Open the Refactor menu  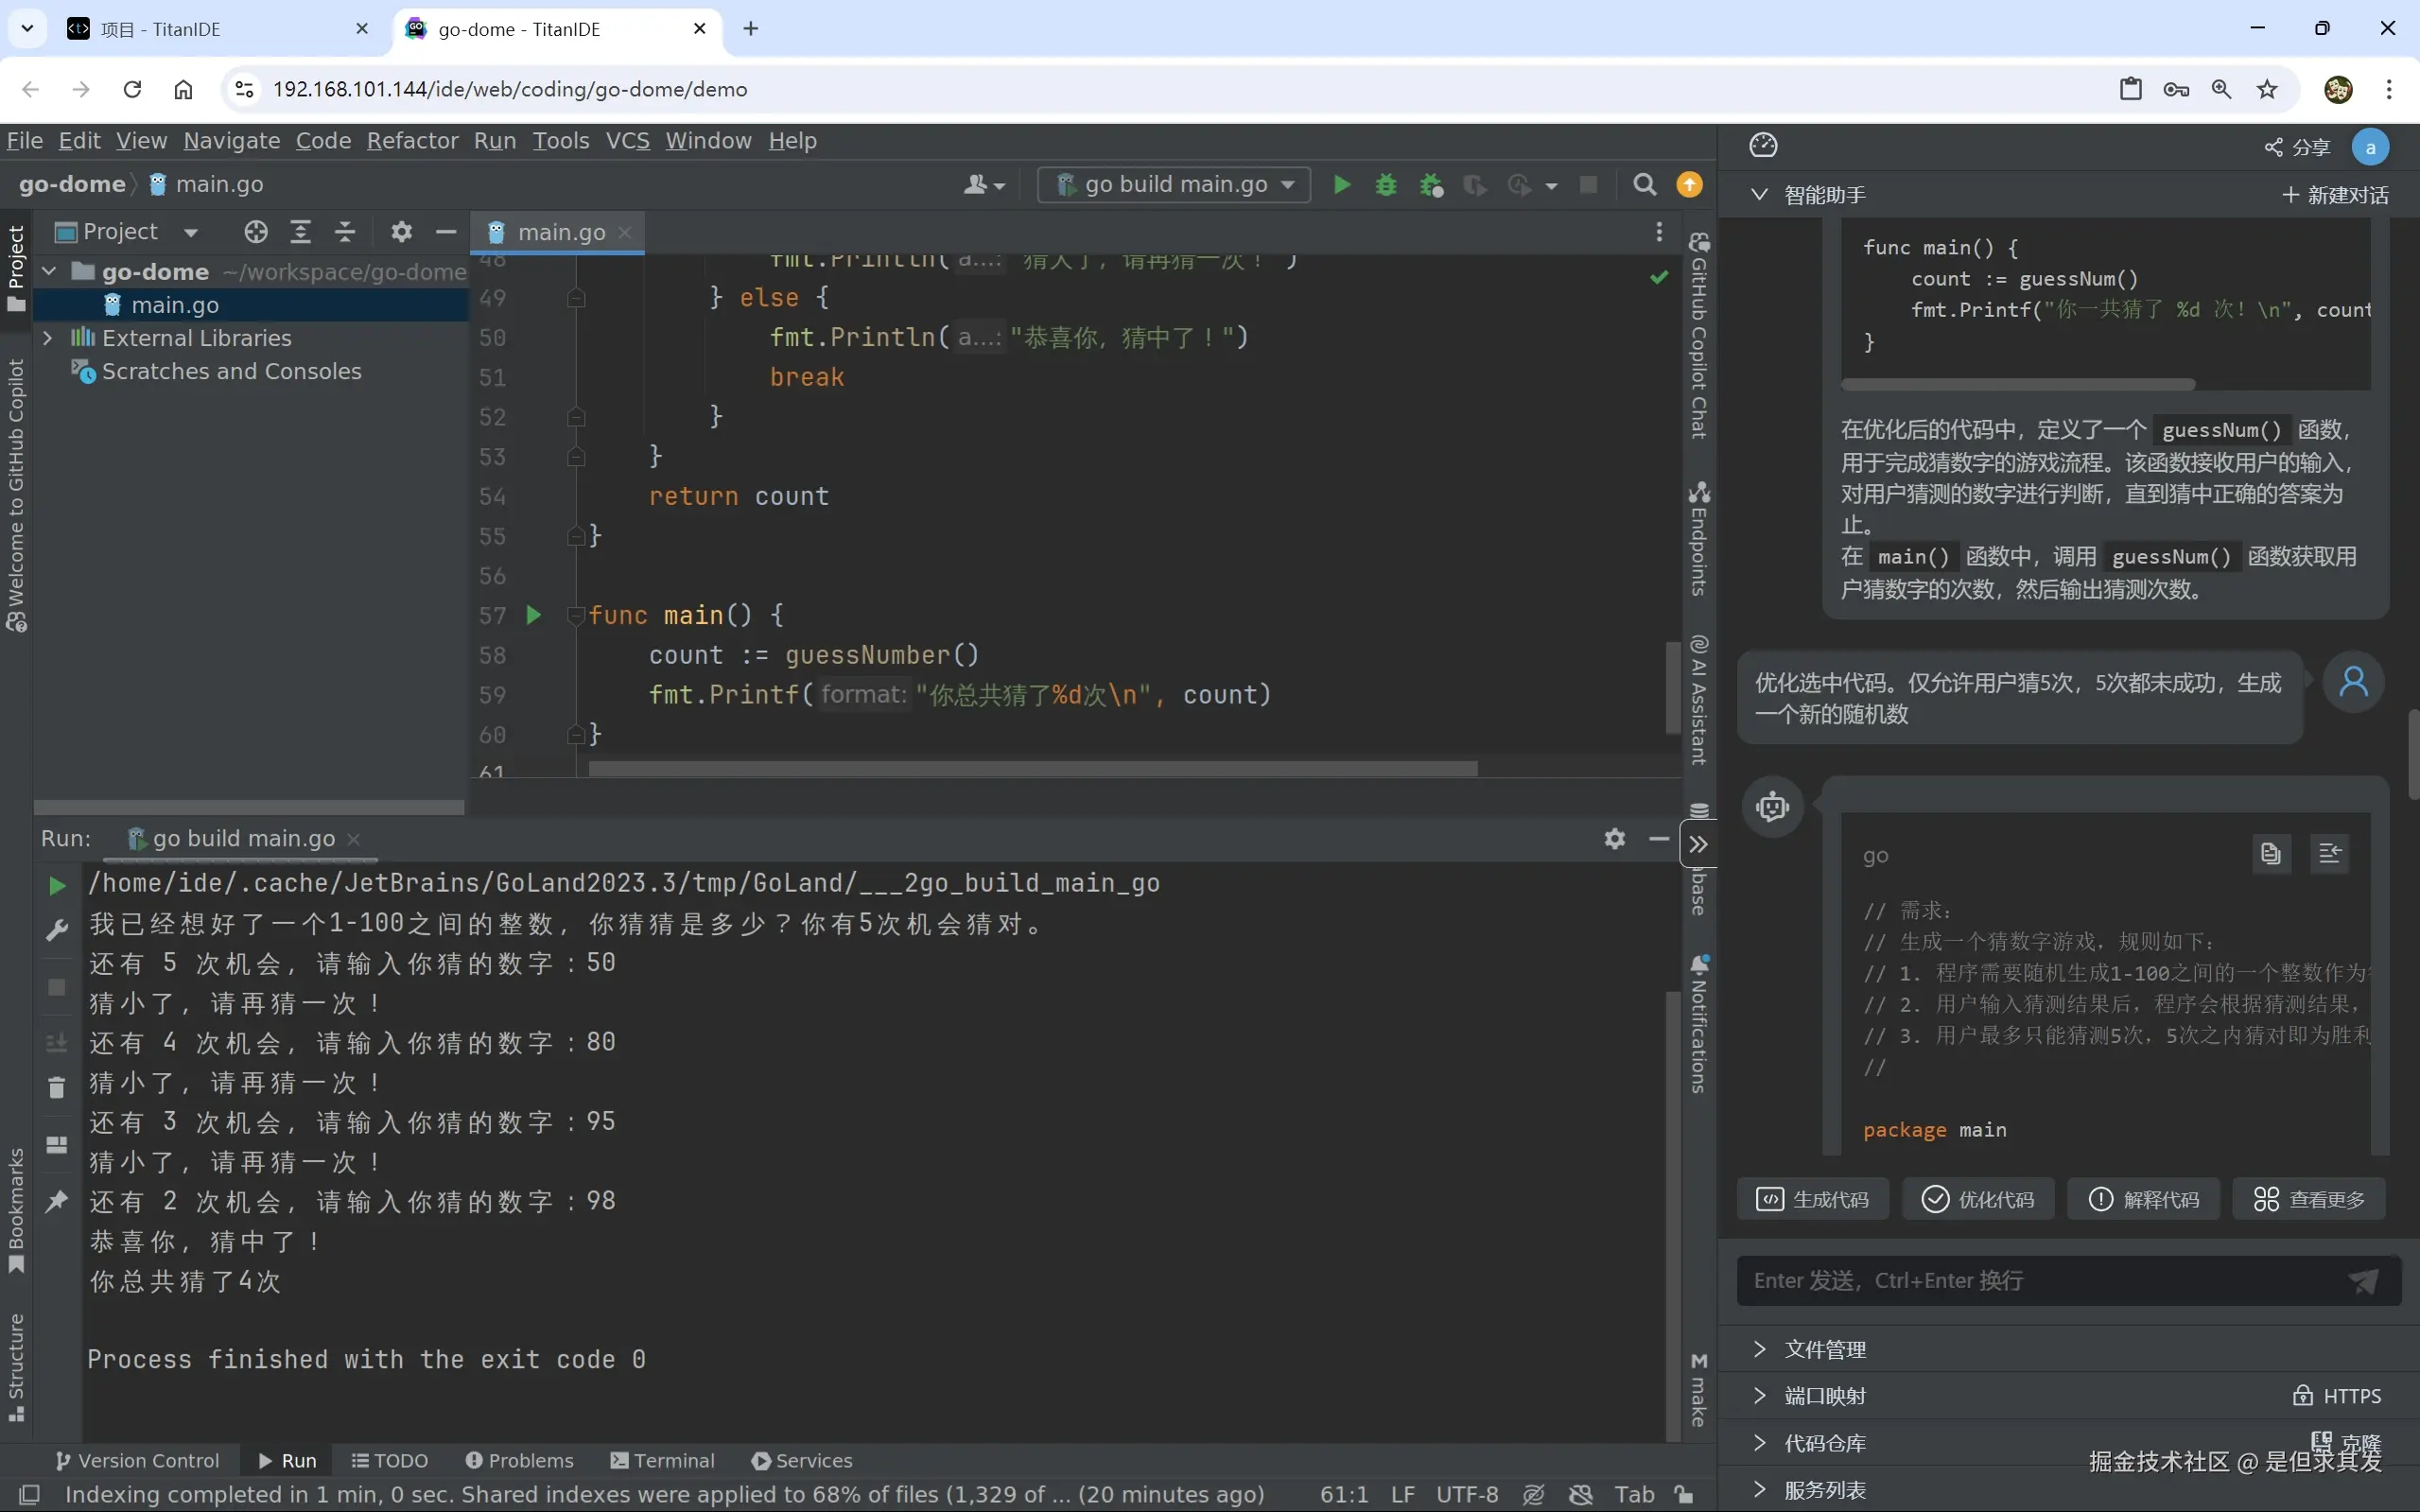point(412,141)
